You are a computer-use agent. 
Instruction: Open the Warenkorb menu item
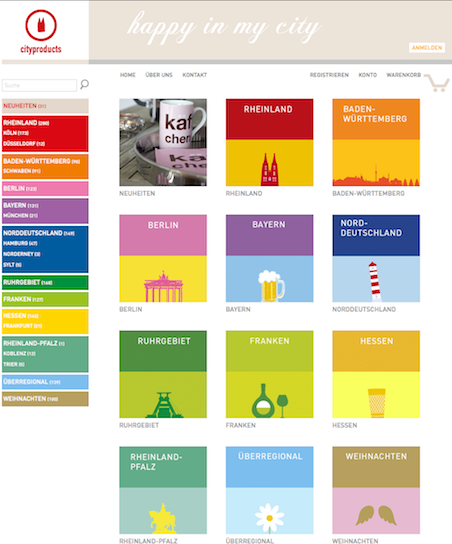coord(404,75)
